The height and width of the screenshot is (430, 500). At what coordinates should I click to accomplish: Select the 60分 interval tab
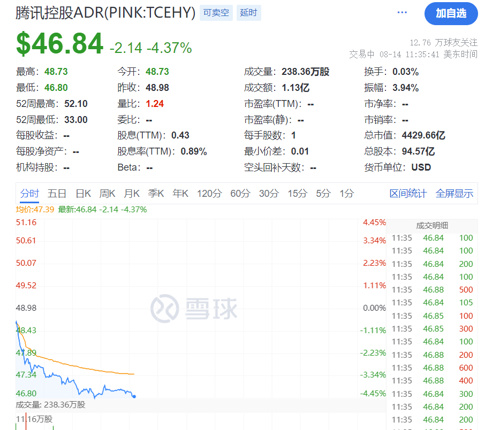pos(240,193)
